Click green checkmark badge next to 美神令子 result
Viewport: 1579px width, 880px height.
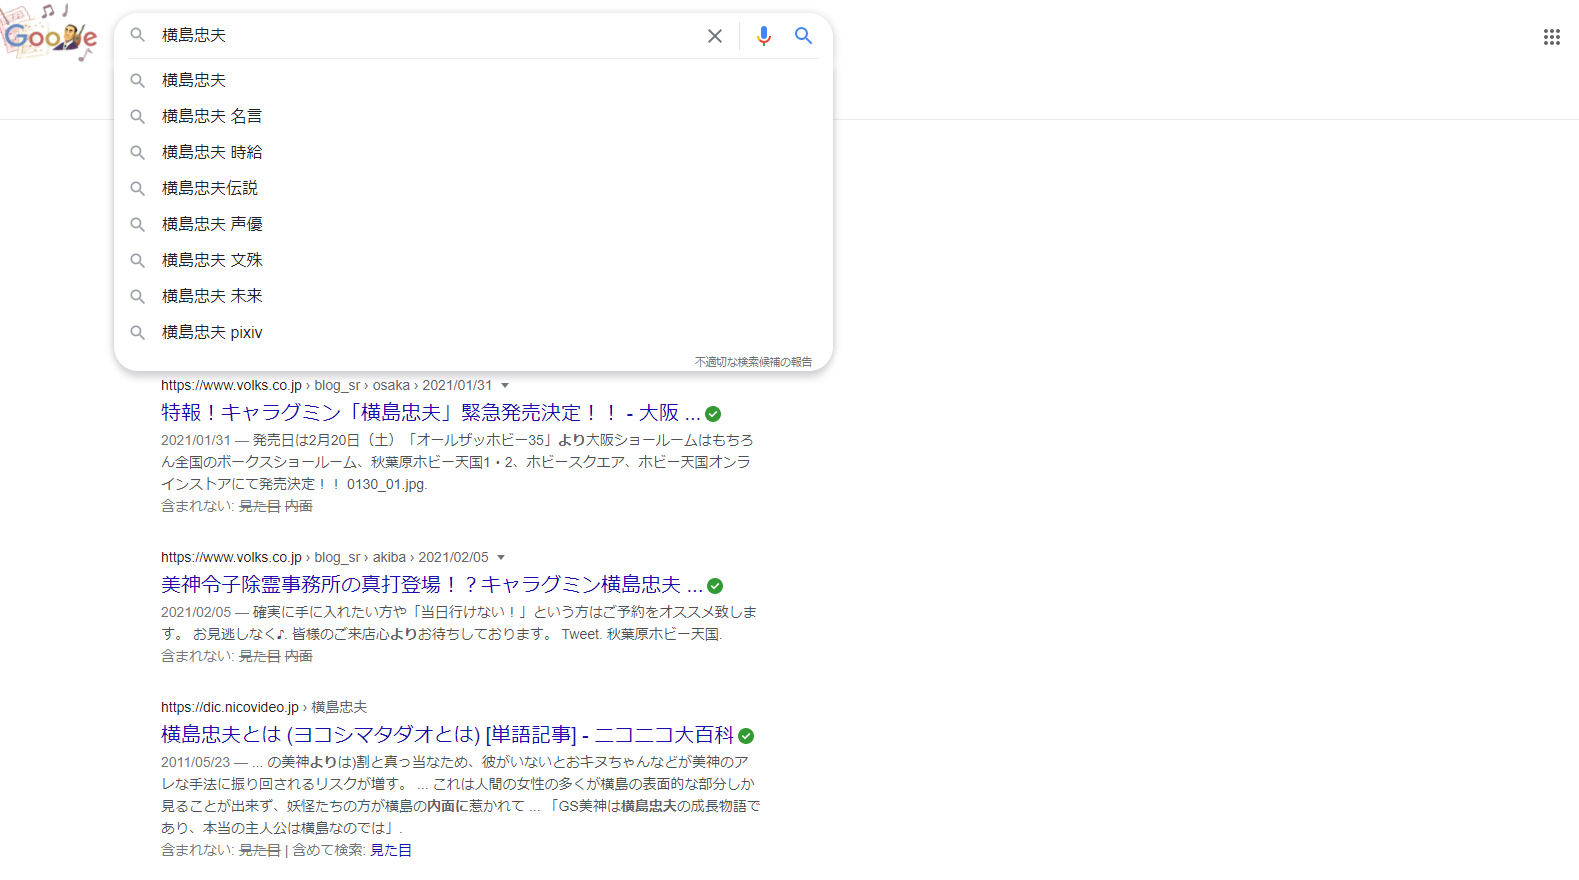tap(715, 586)
